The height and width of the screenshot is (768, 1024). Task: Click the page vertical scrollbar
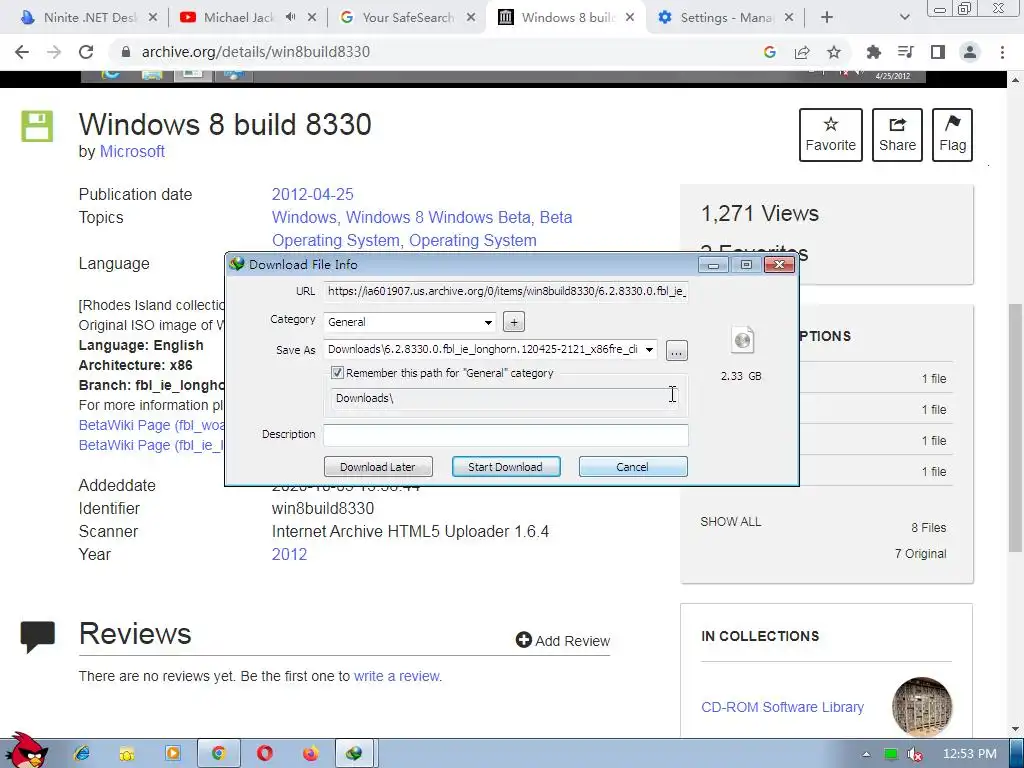pos(1016,428)
